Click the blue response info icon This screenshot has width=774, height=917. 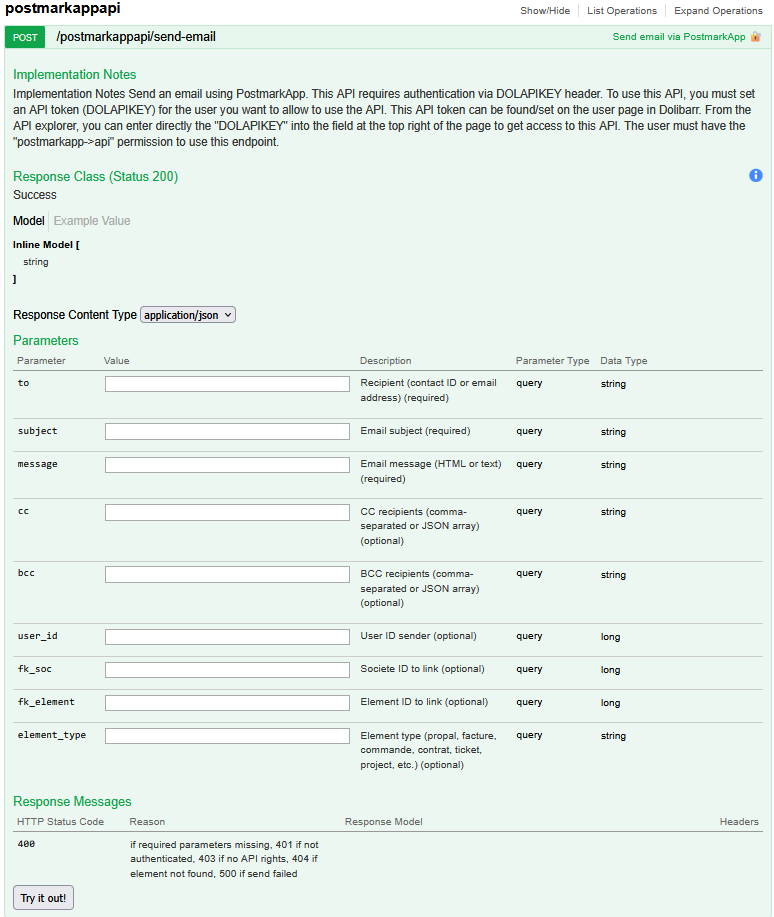(x=756, y=176)
